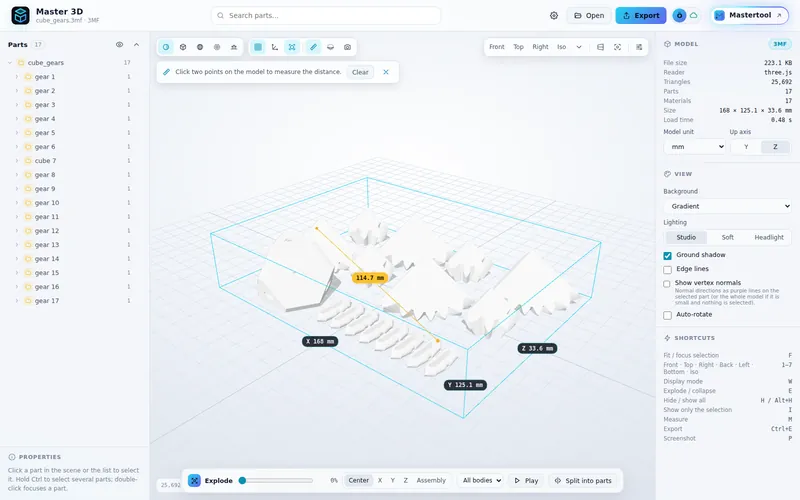Click the Explode slider handle
This screenshot has width=800, height=500.
coord(243,481)
